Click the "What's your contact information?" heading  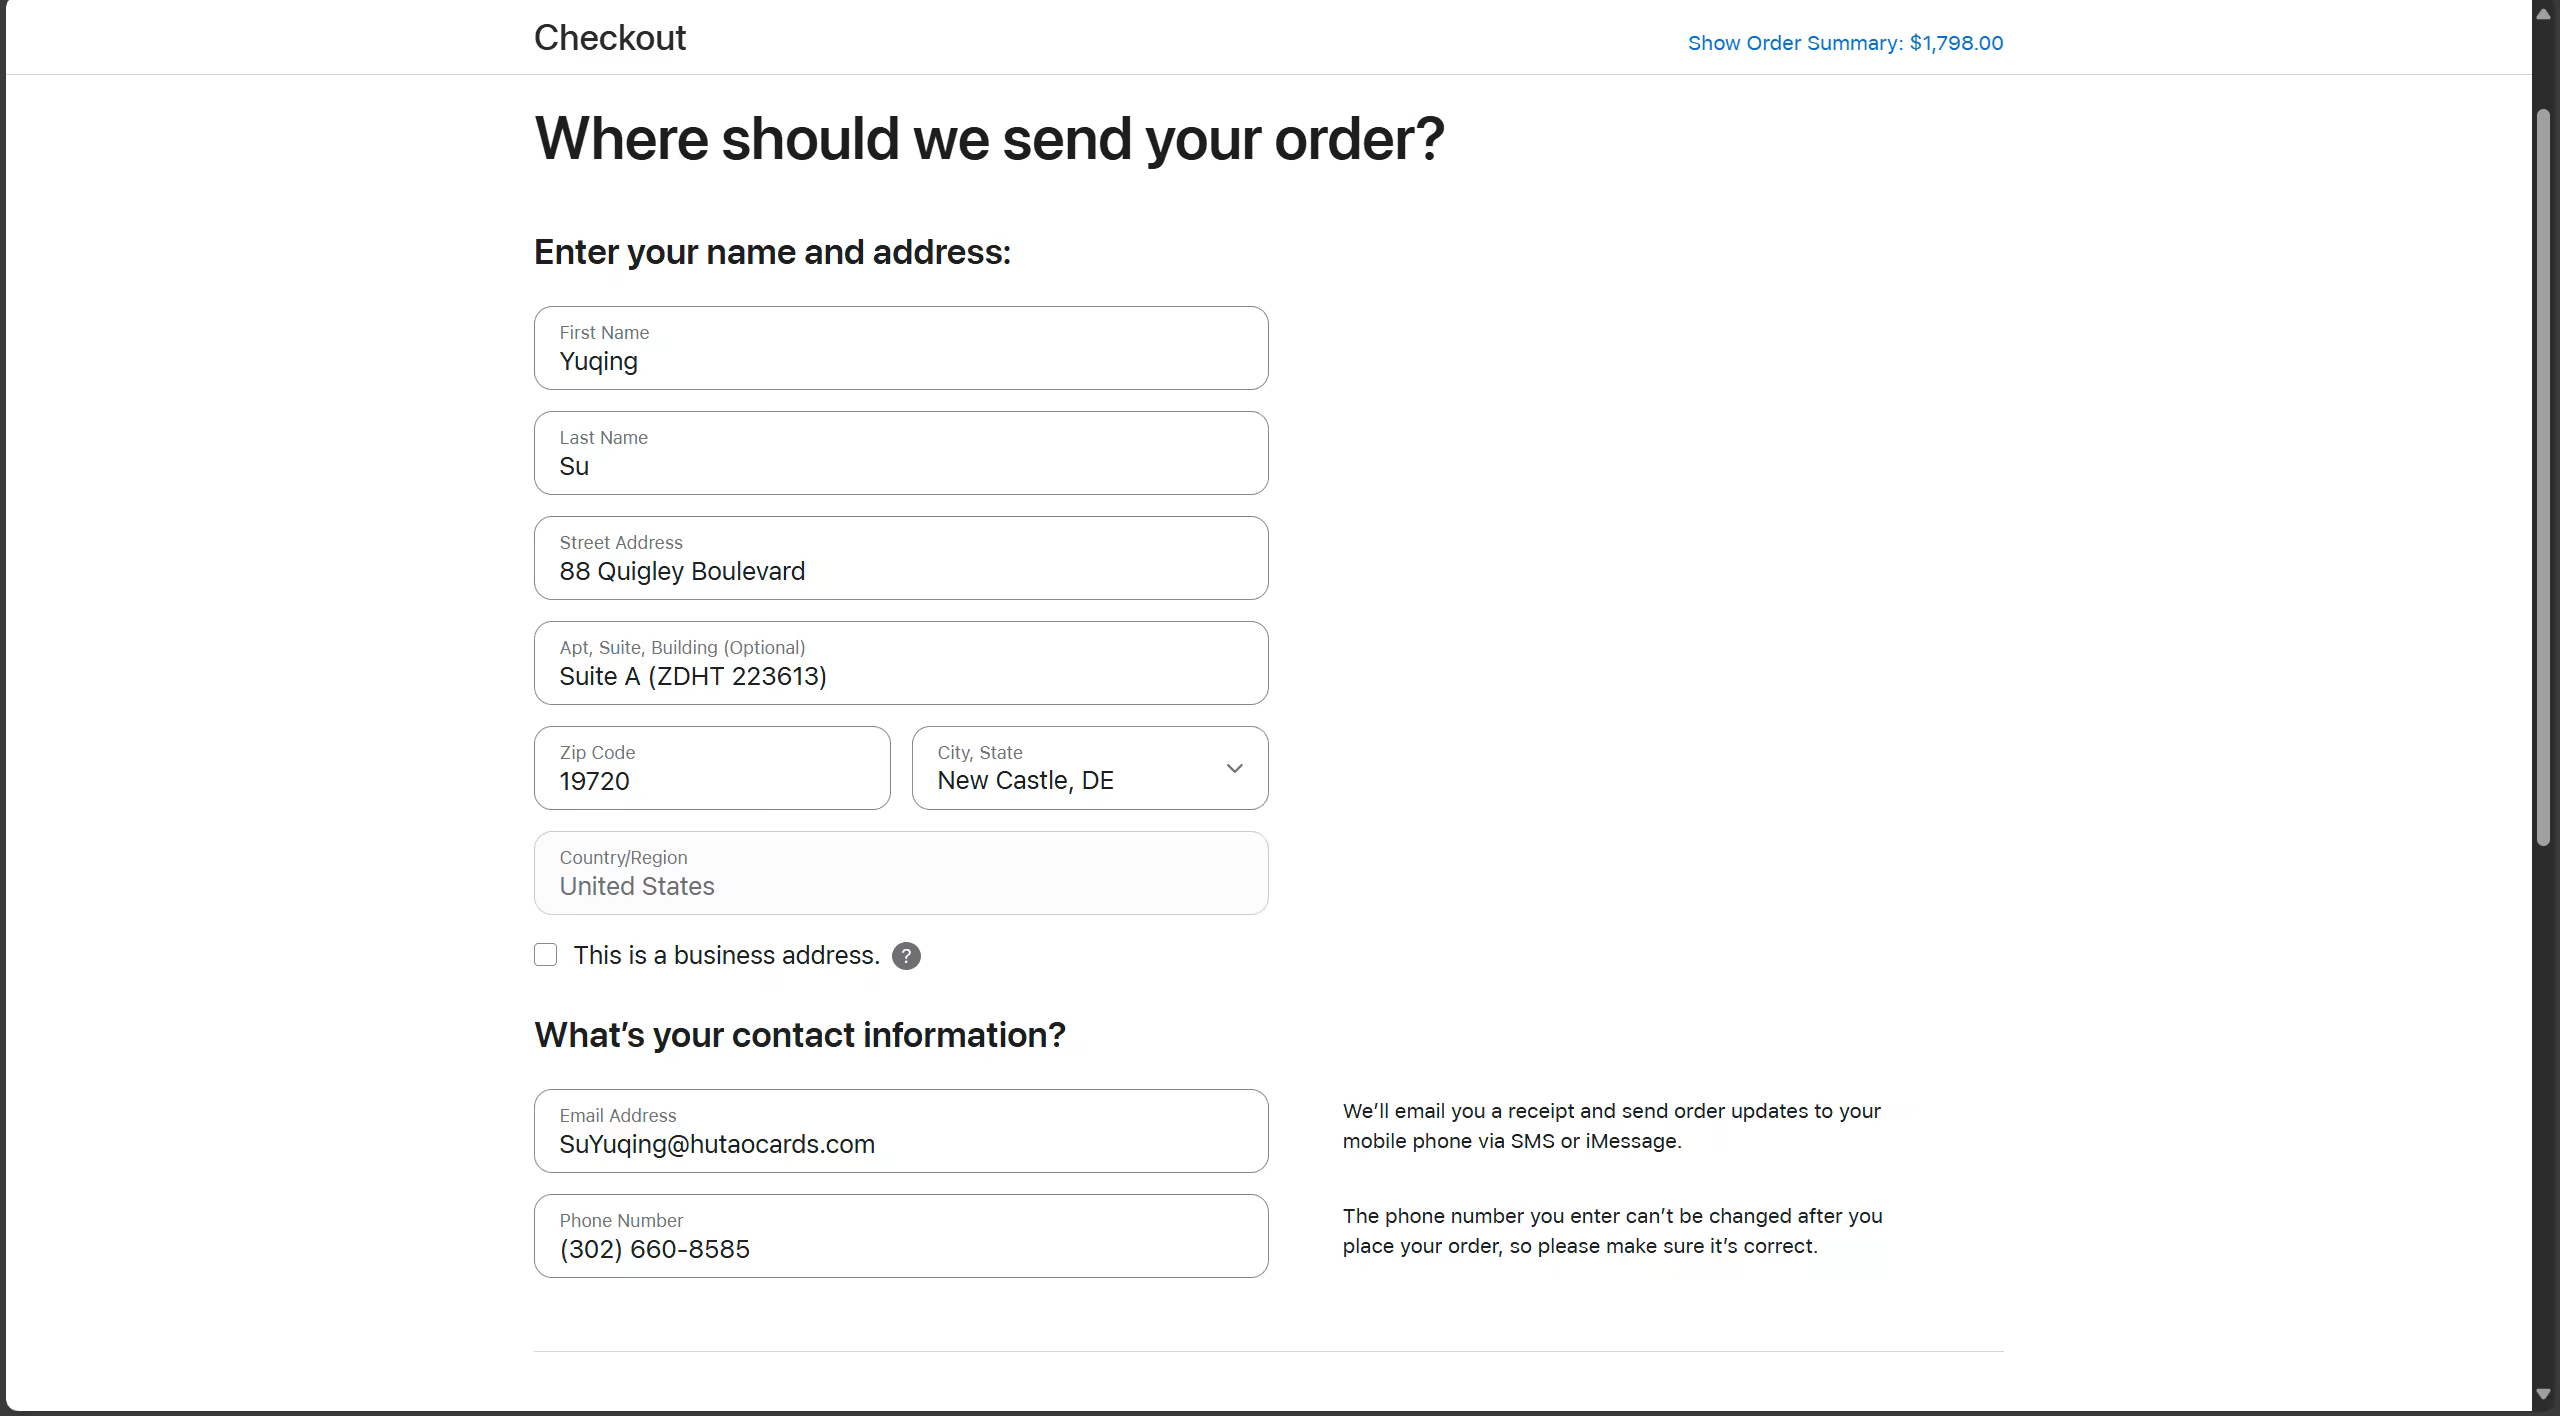click(x=799, y=1035)
